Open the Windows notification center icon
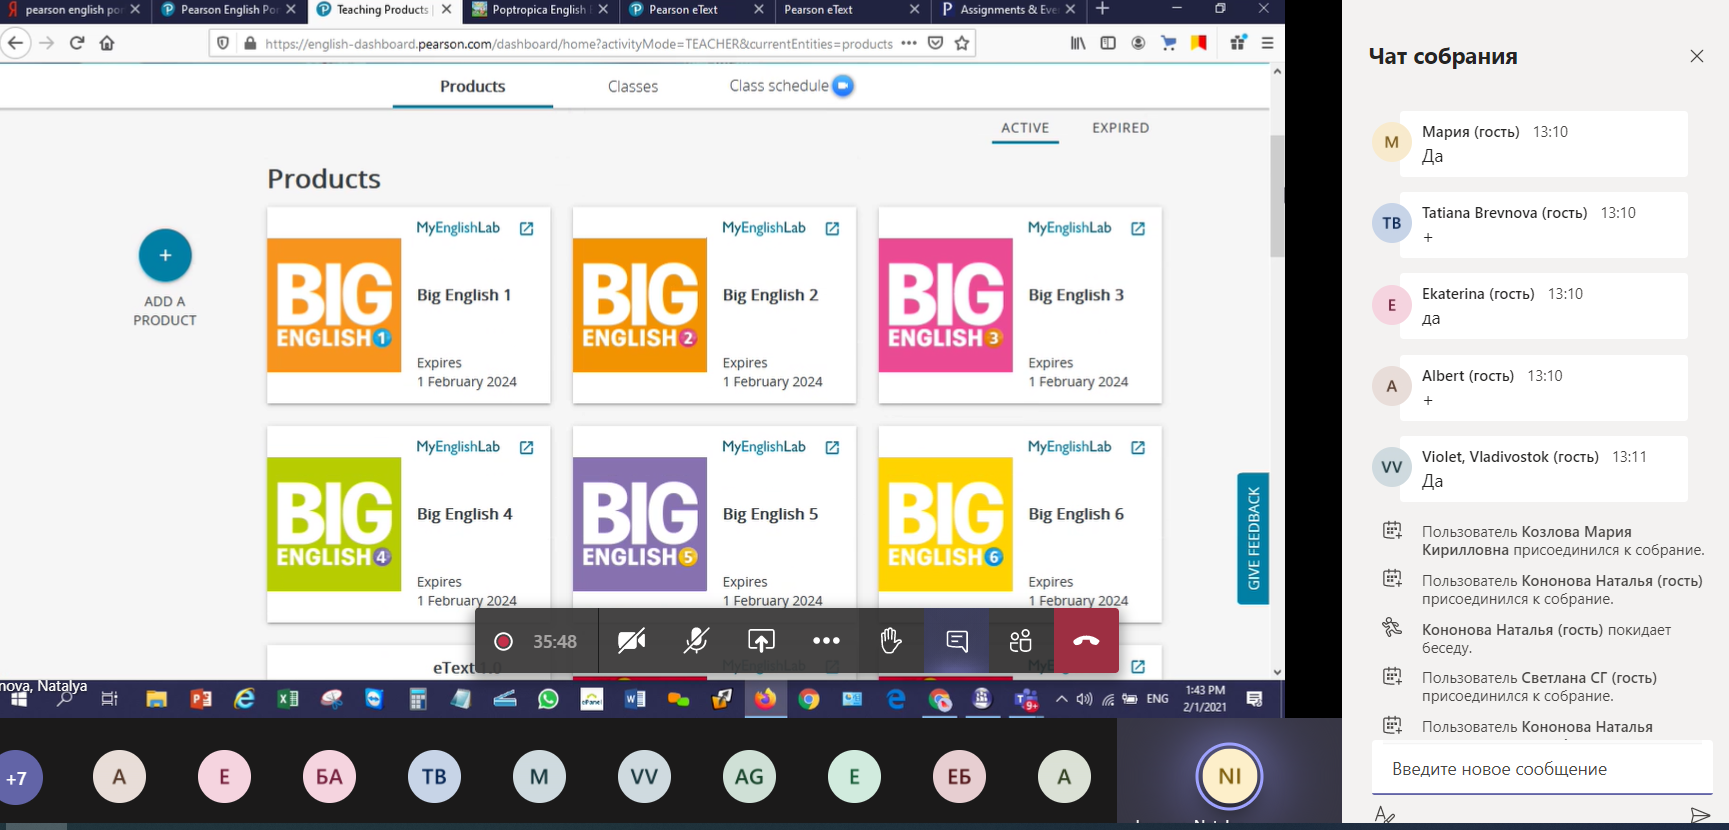 click(x=1255, y=699)
